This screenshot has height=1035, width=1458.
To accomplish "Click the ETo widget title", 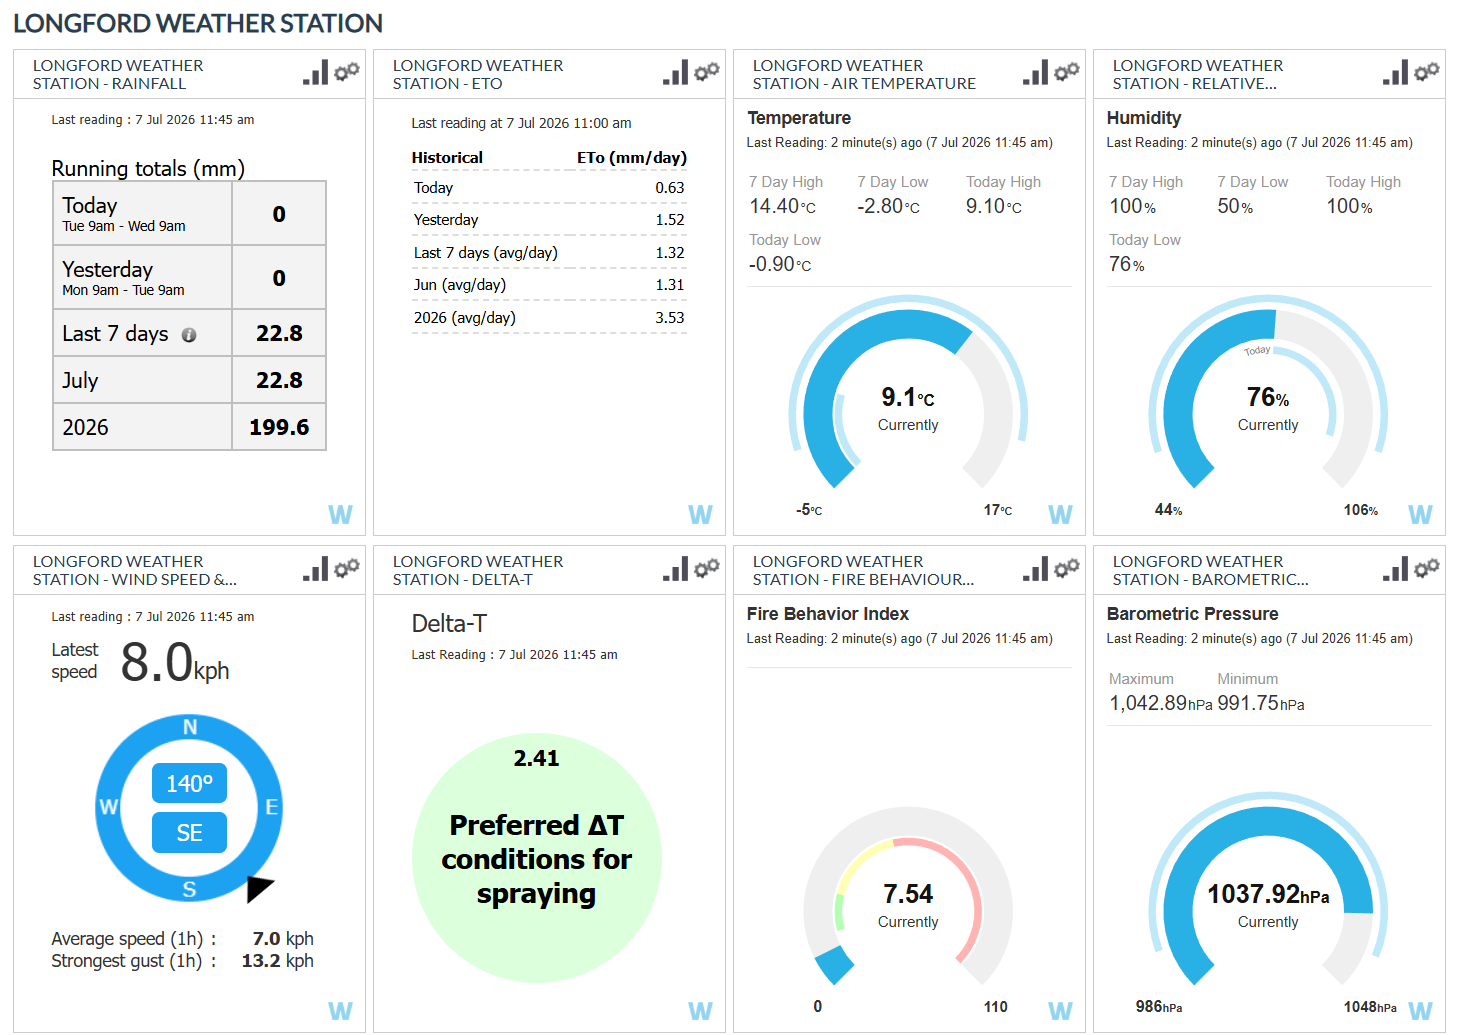I will click(478, 74).
